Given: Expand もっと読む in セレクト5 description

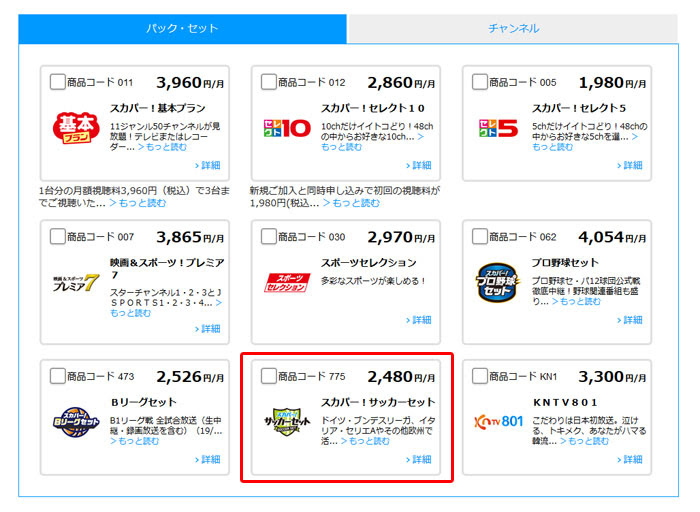Looking at the screenshot, I should point(553,147).
